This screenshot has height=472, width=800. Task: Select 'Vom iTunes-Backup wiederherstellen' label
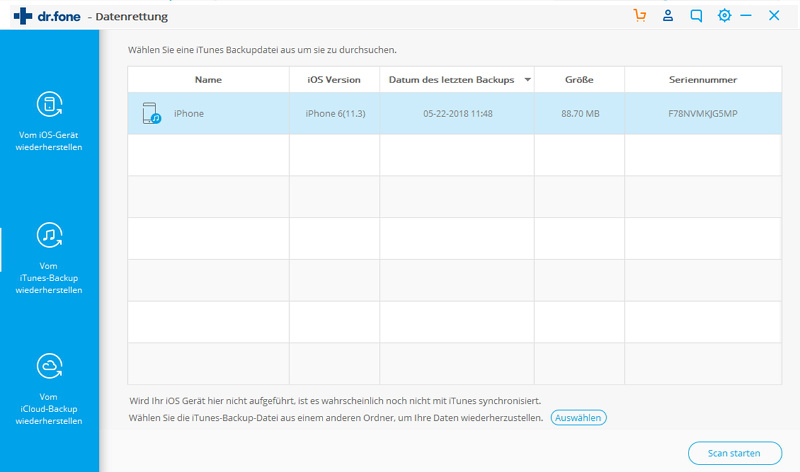tap(49, 278)
